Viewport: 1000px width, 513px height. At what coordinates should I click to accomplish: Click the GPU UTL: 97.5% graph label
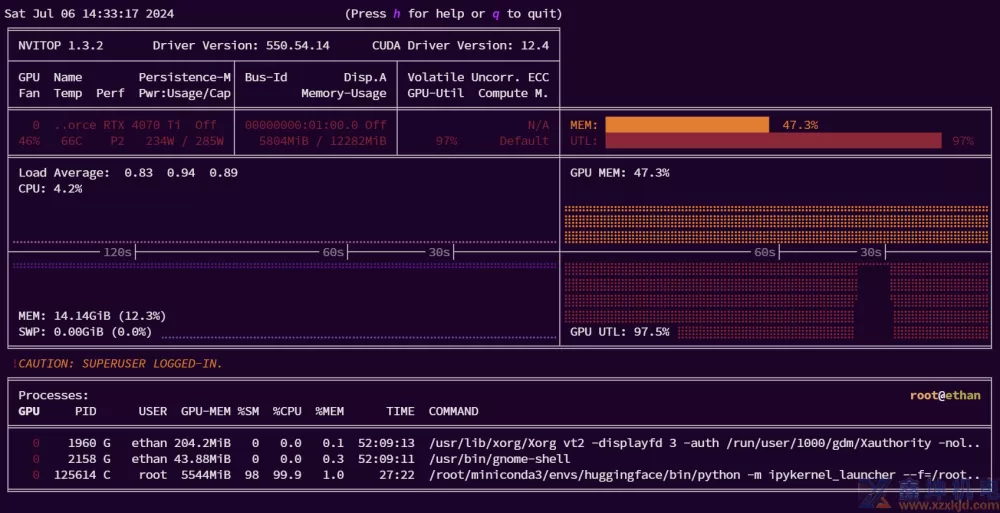[620, 332]
